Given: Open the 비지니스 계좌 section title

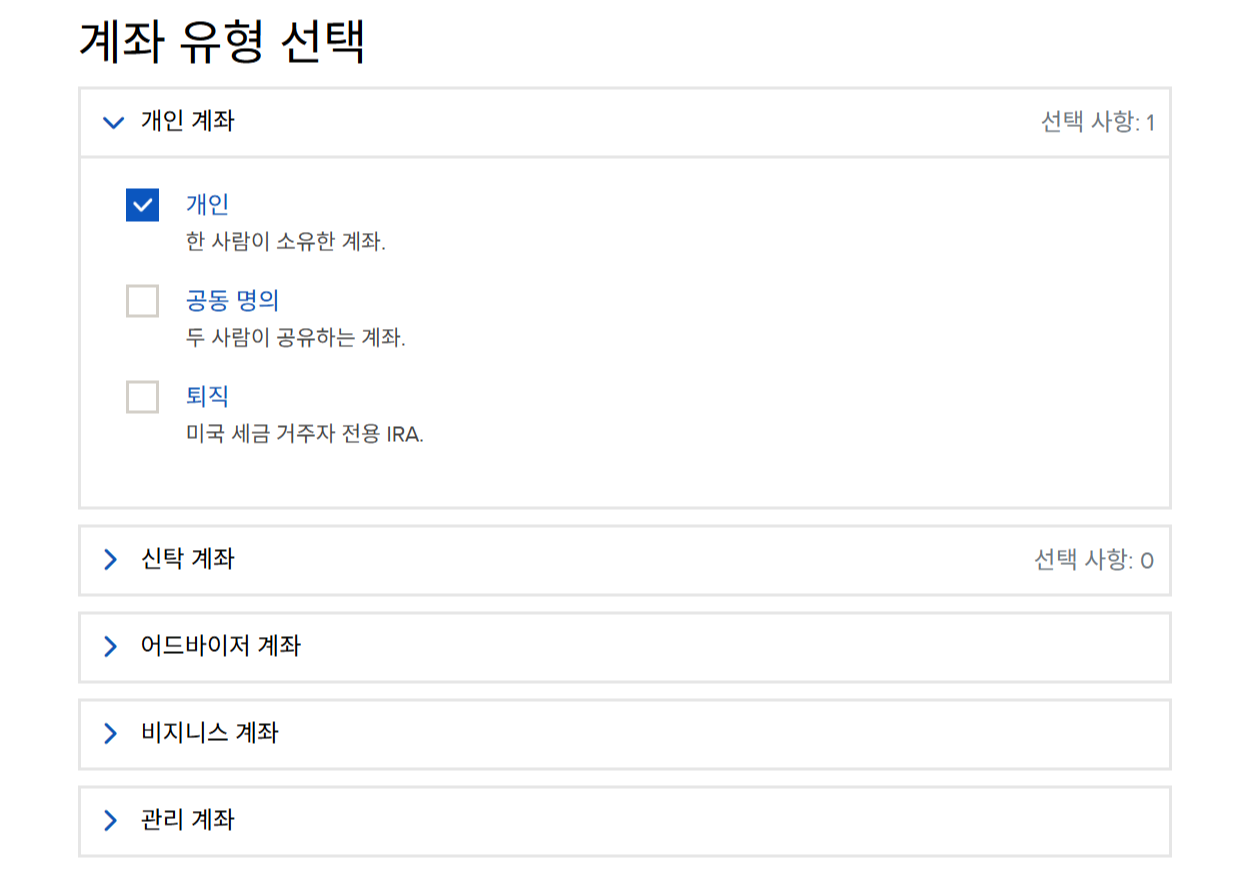Looking at the screenshot, I should pyautogui.click(x=209, y=733).
